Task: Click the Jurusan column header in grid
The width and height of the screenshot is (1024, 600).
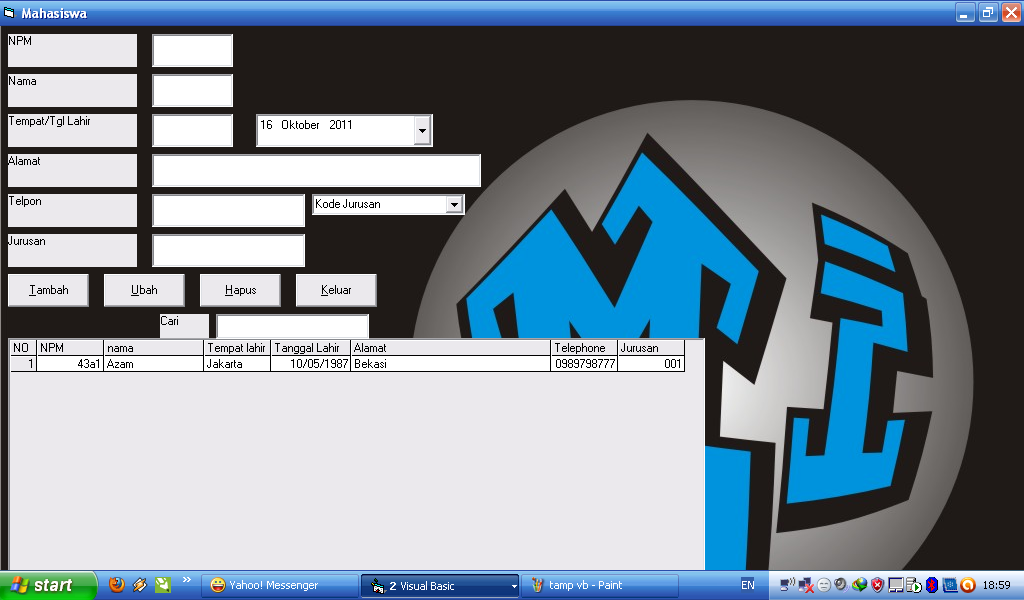Action: [651, 348]
